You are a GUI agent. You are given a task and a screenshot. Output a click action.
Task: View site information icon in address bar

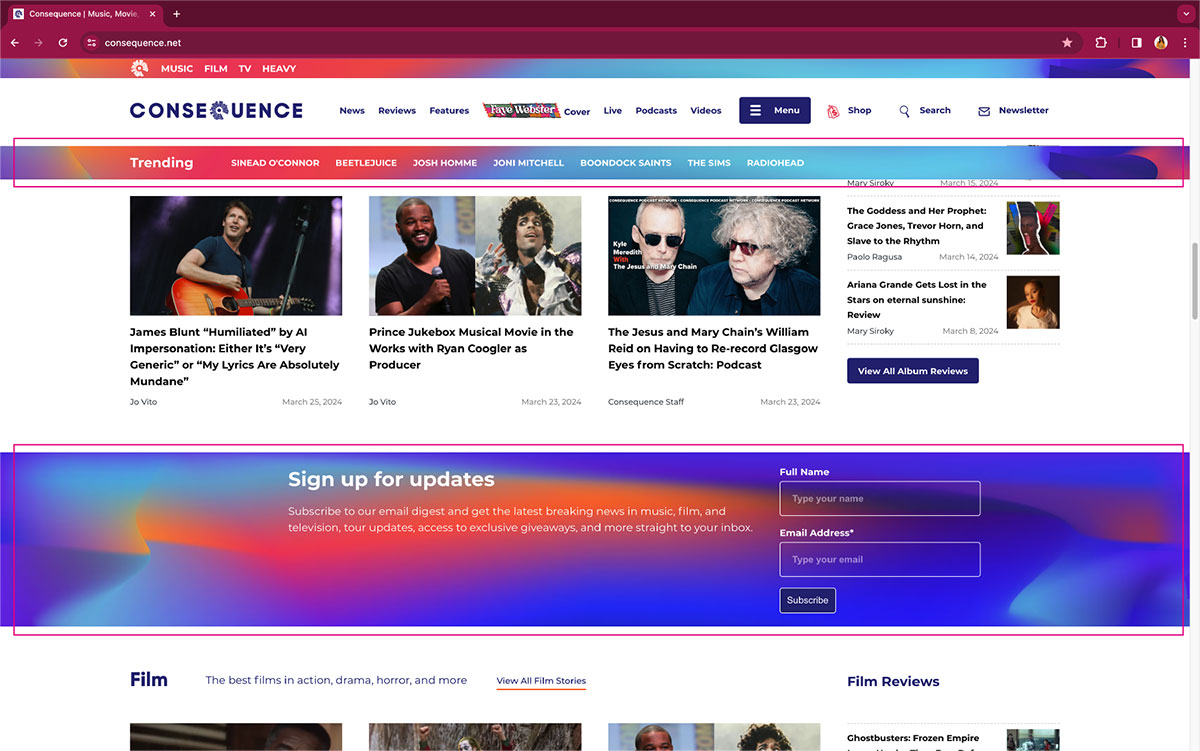pyautogui.click(x=91, y=43)
